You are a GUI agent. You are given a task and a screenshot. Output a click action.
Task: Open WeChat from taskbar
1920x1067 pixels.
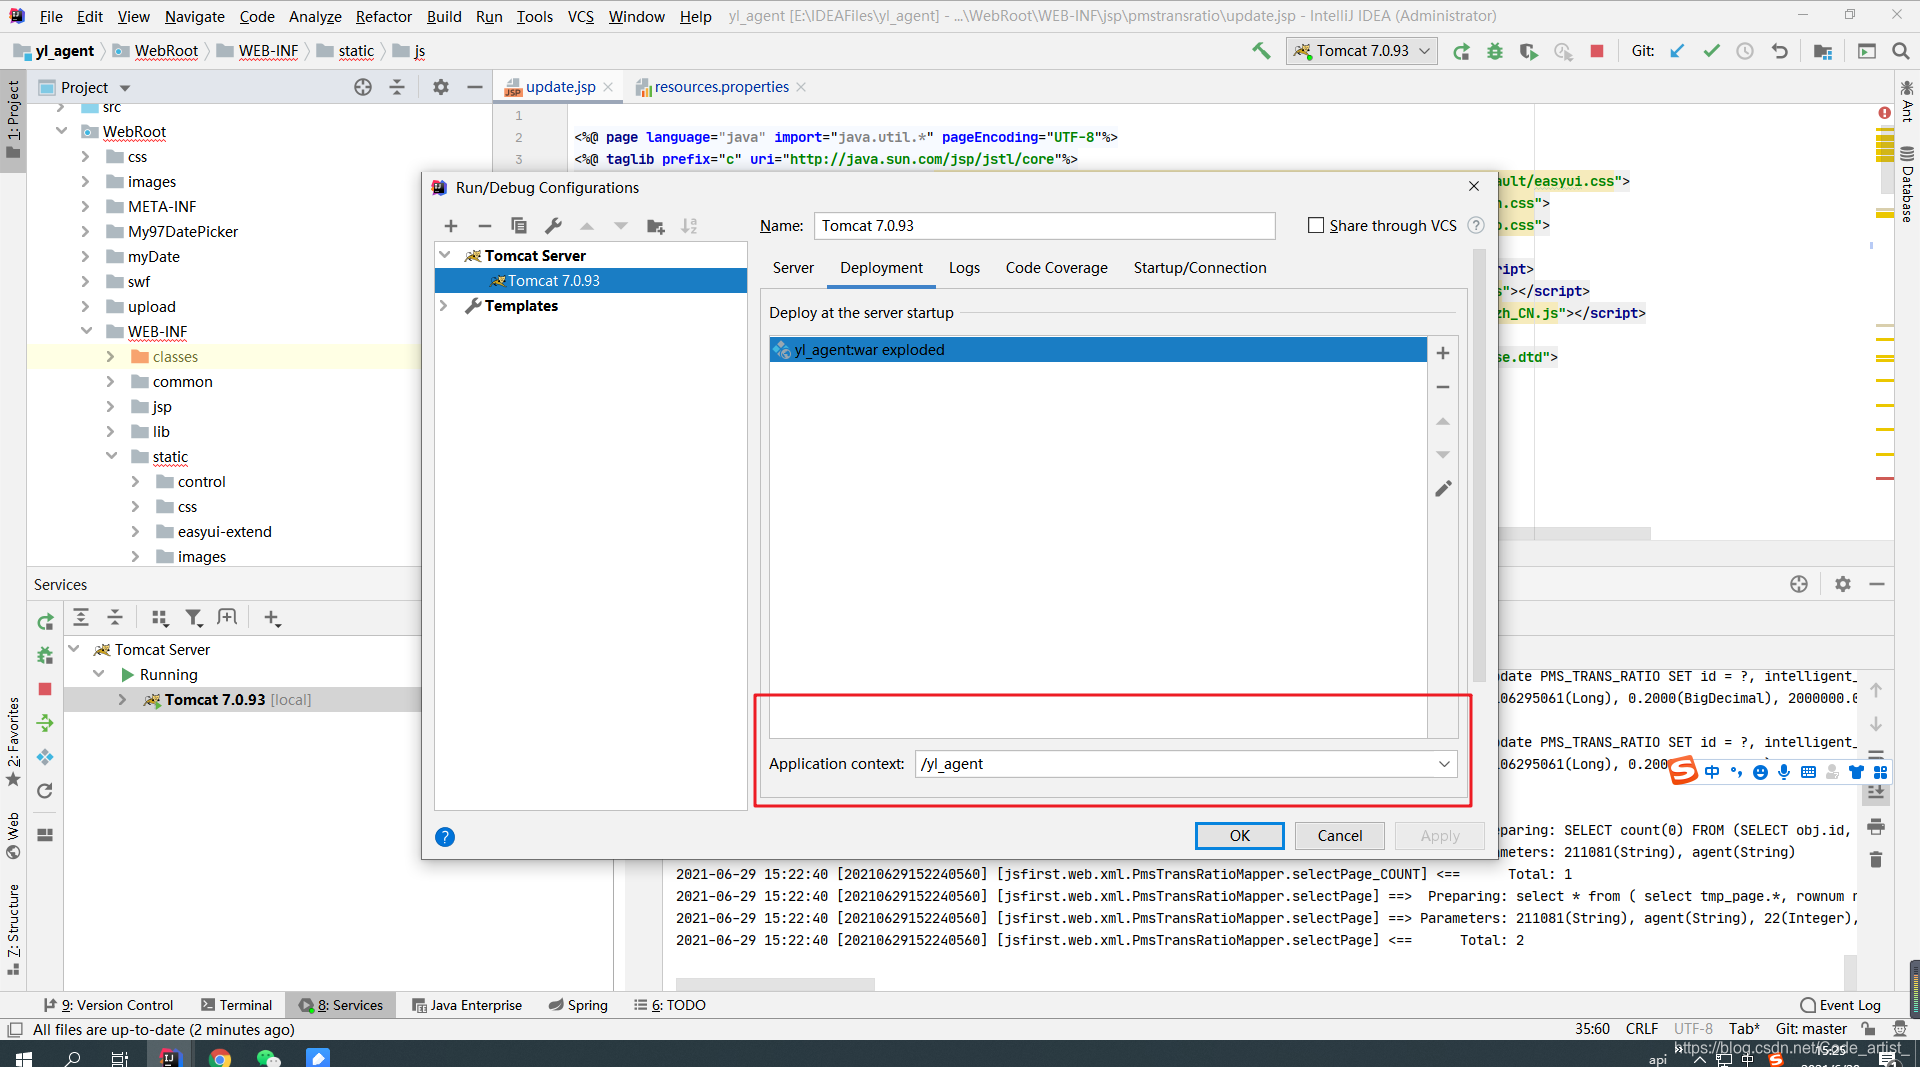268,1057
